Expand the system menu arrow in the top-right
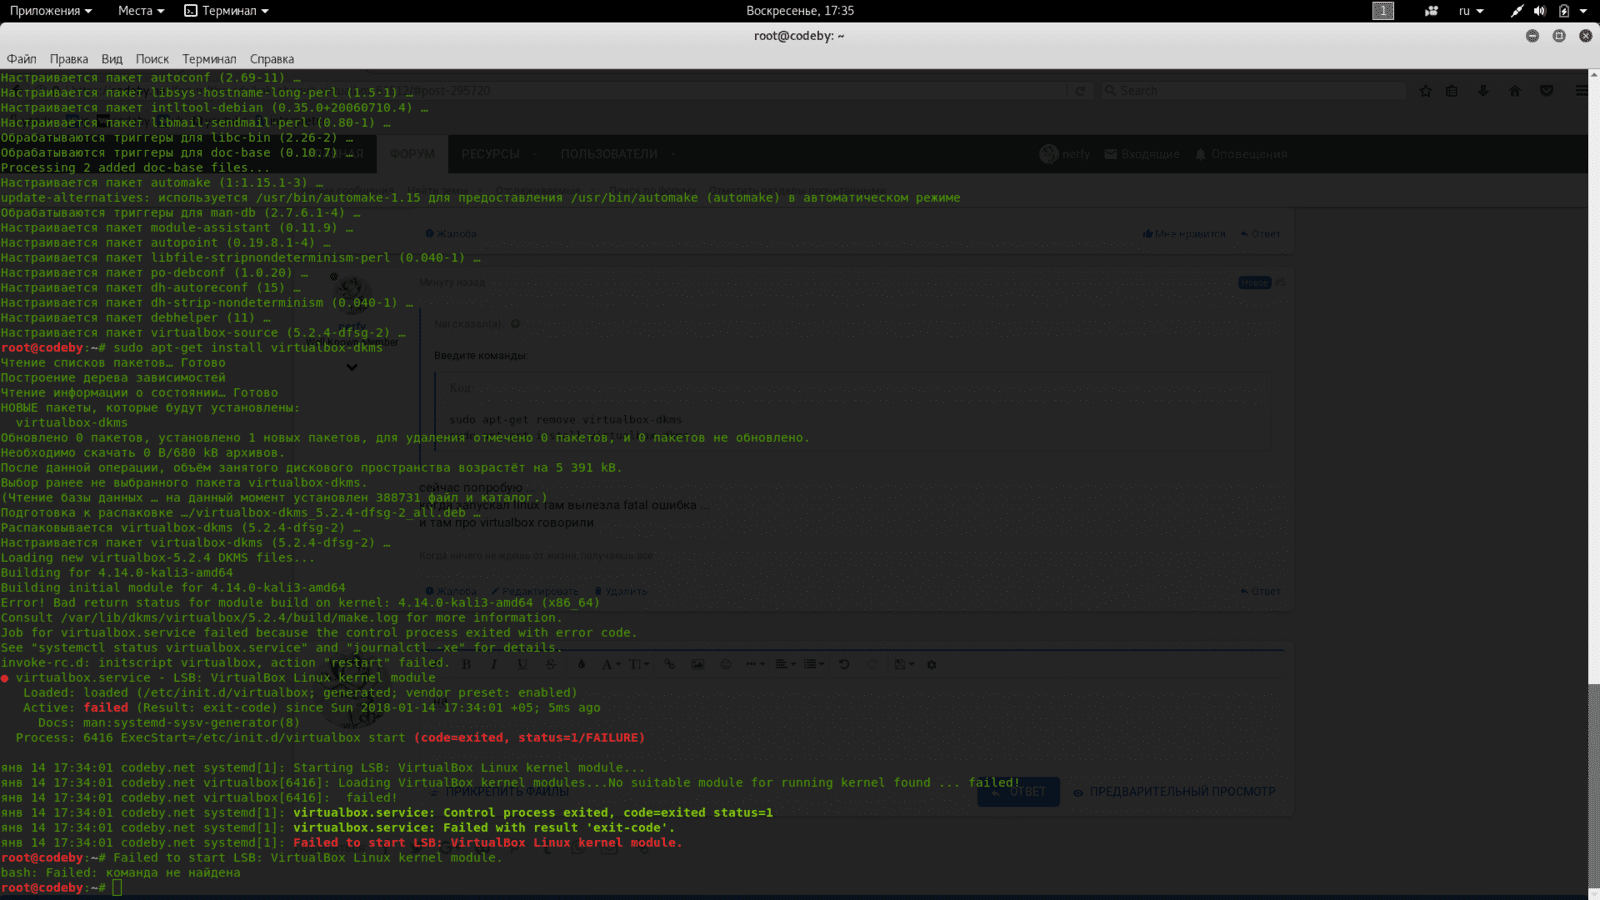The image size is (1600, 900). click(1583, 11)
